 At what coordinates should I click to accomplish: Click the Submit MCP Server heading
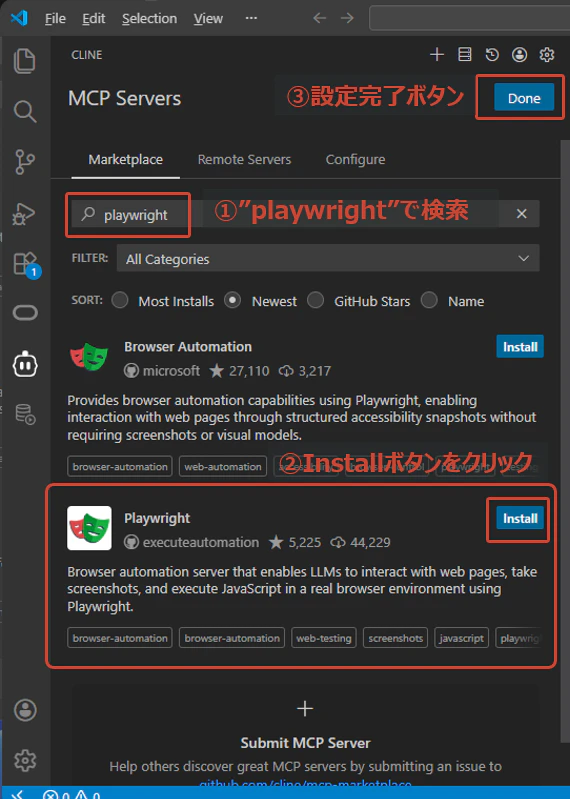click(x=305, y=743)
